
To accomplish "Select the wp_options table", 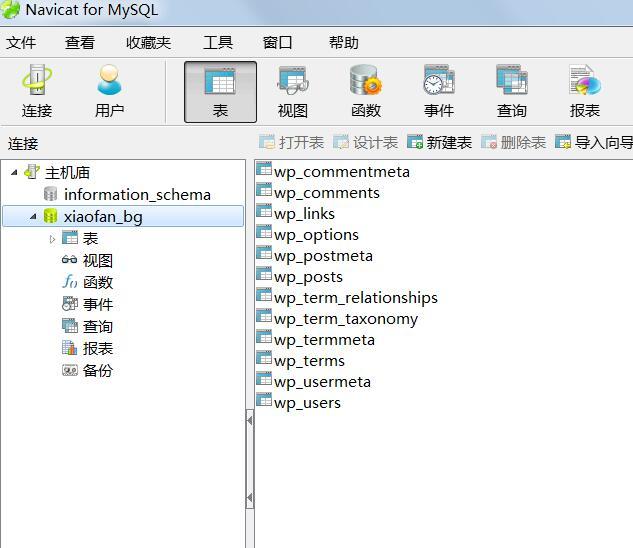I will click(x=316, y=235).
